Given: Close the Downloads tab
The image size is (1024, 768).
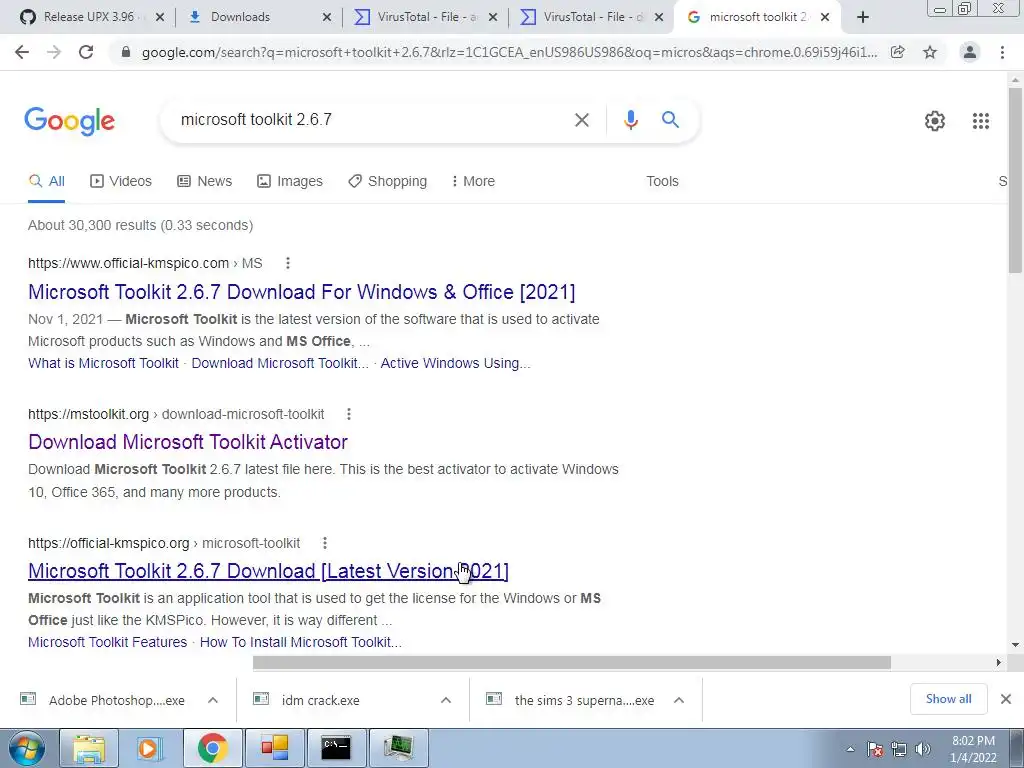Looking at the screenshot, I should click(327, 18).
